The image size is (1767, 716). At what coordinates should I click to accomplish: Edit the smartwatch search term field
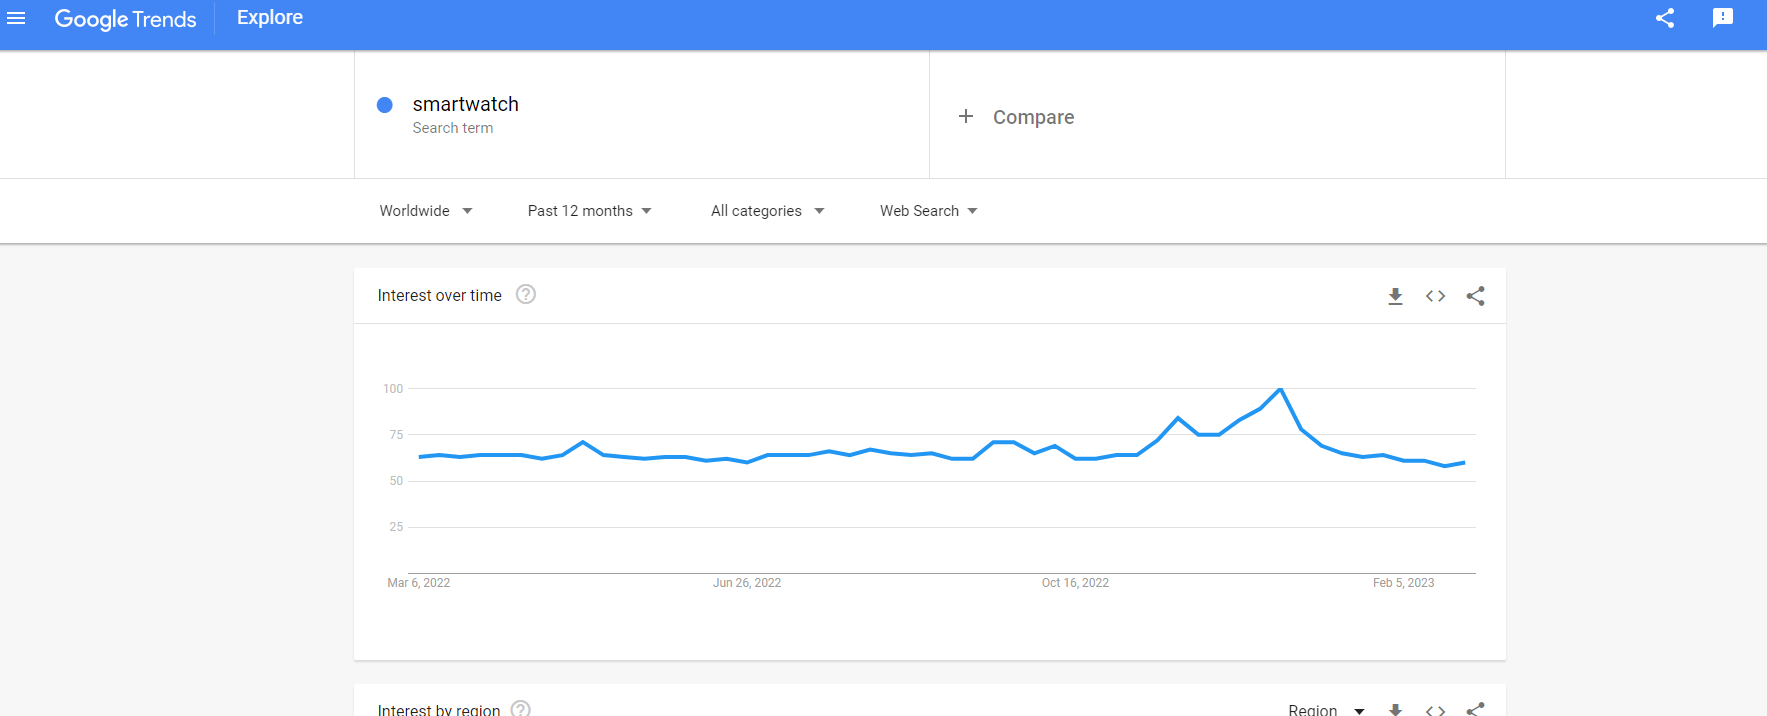[642, 115]
